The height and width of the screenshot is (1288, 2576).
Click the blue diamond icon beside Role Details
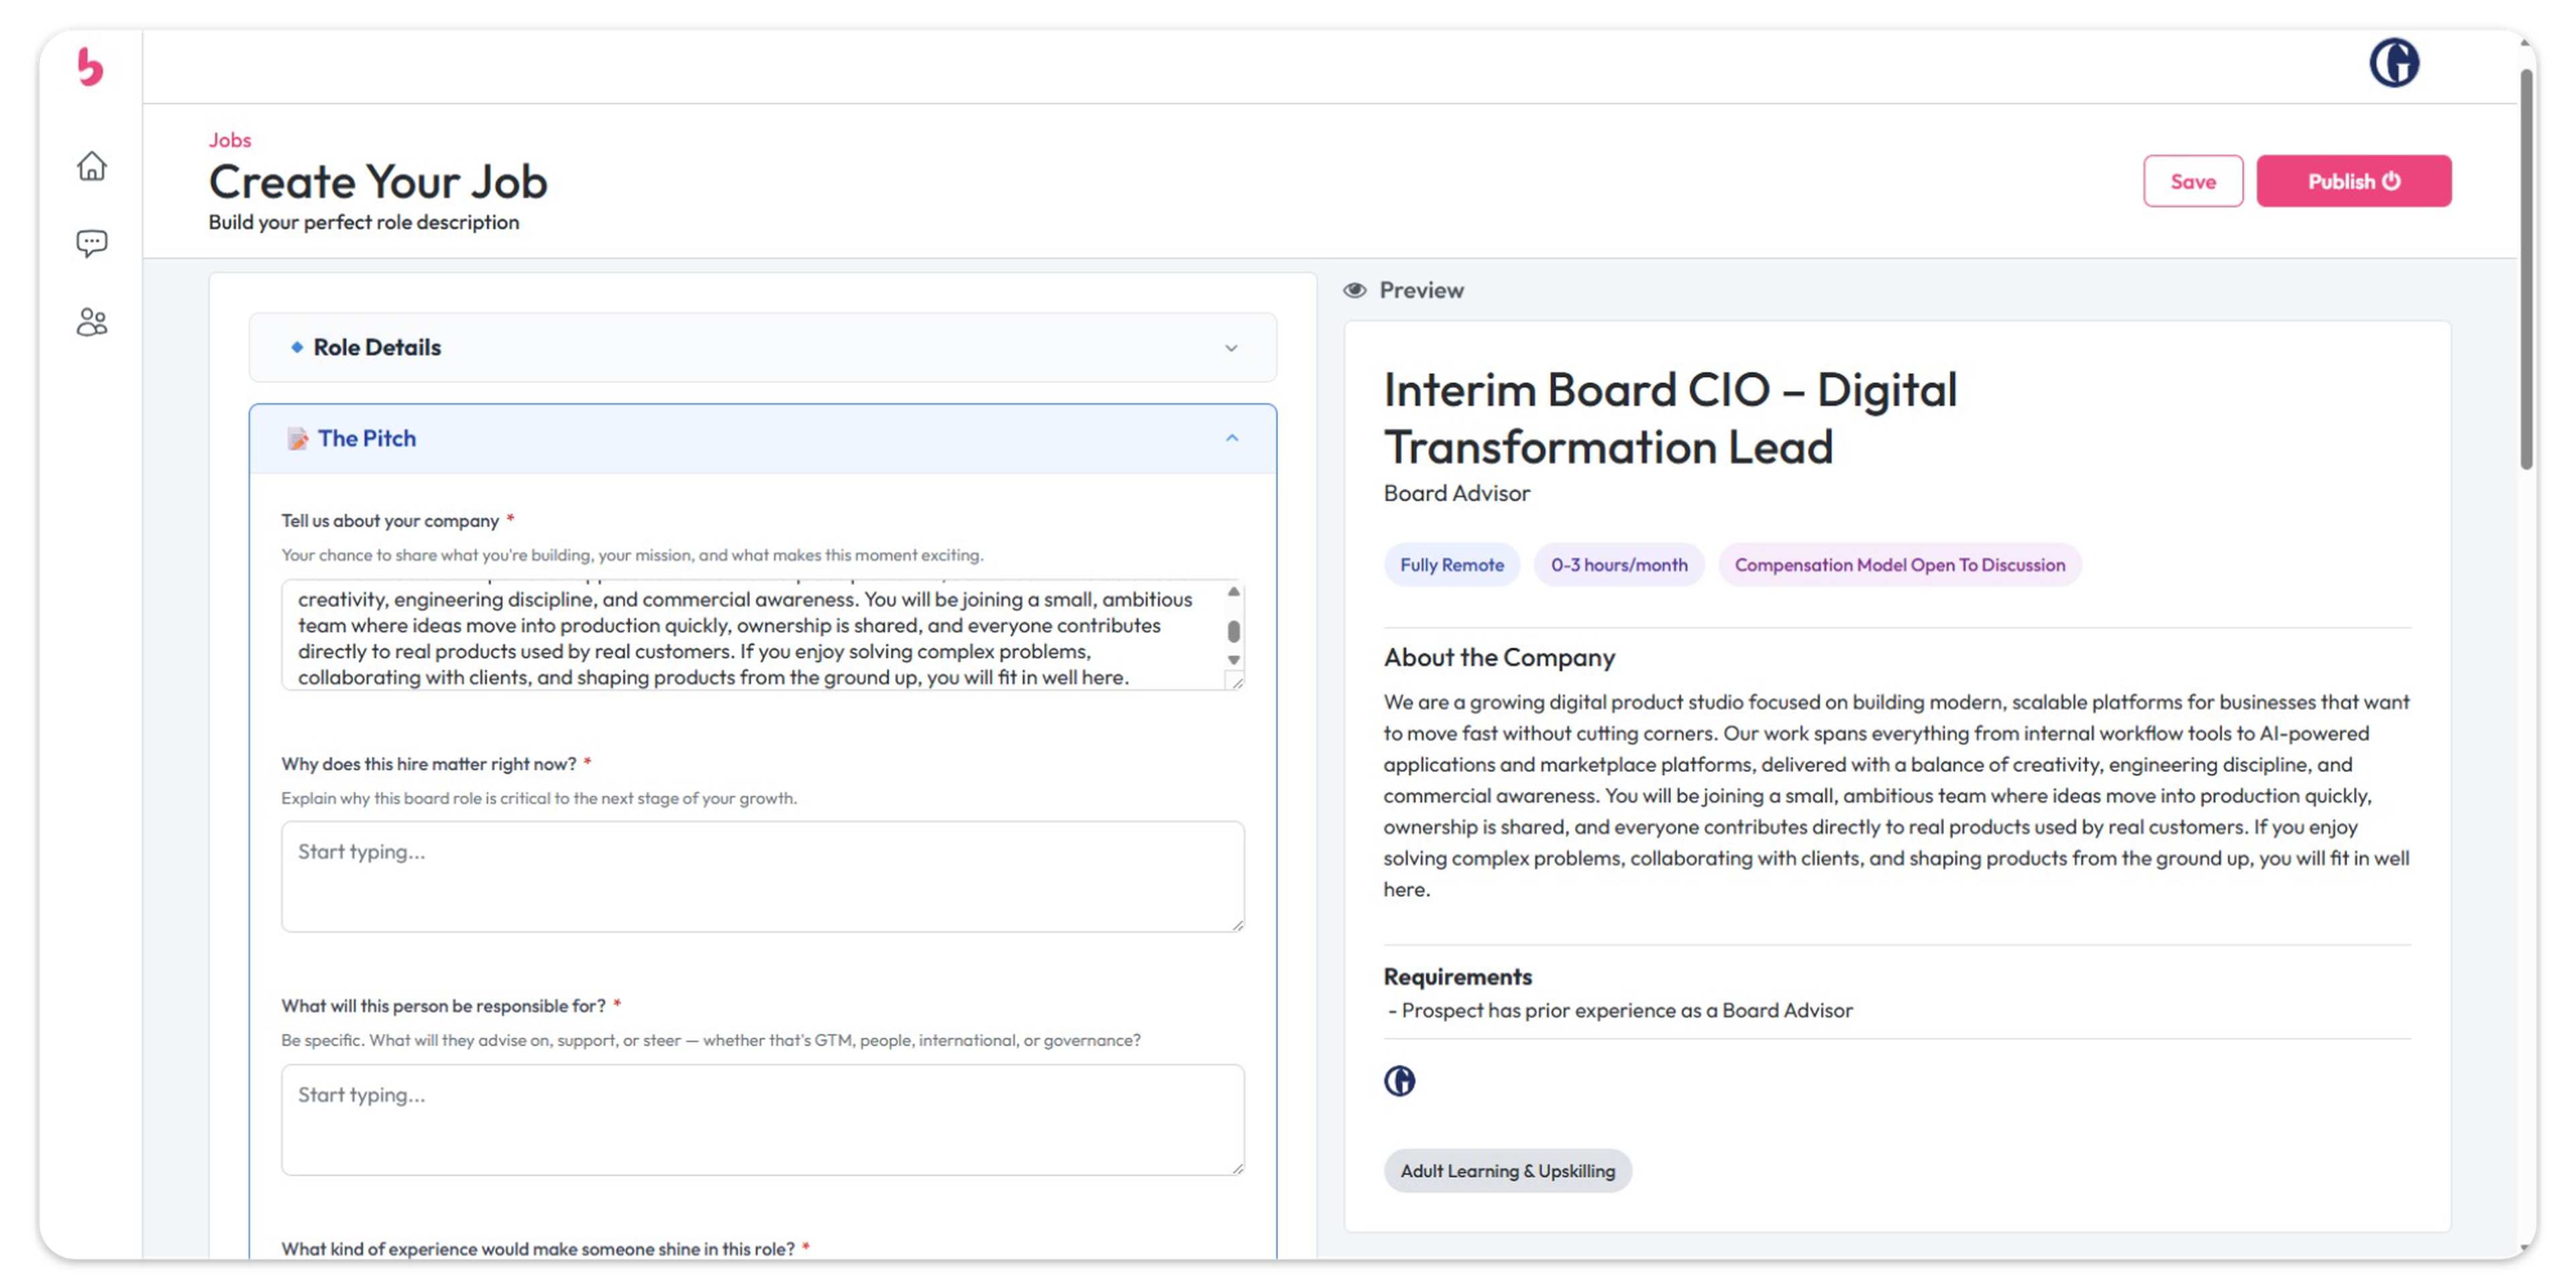(x=297, y=347)
